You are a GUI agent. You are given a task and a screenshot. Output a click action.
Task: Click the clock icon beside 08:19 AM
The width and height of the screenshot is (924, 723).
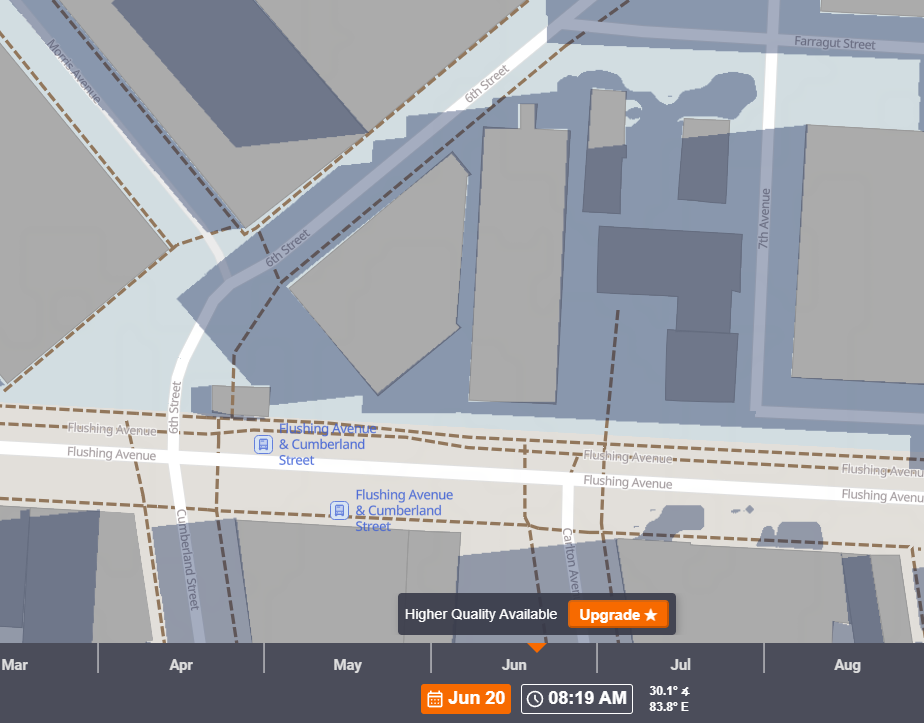pos(535,698)
